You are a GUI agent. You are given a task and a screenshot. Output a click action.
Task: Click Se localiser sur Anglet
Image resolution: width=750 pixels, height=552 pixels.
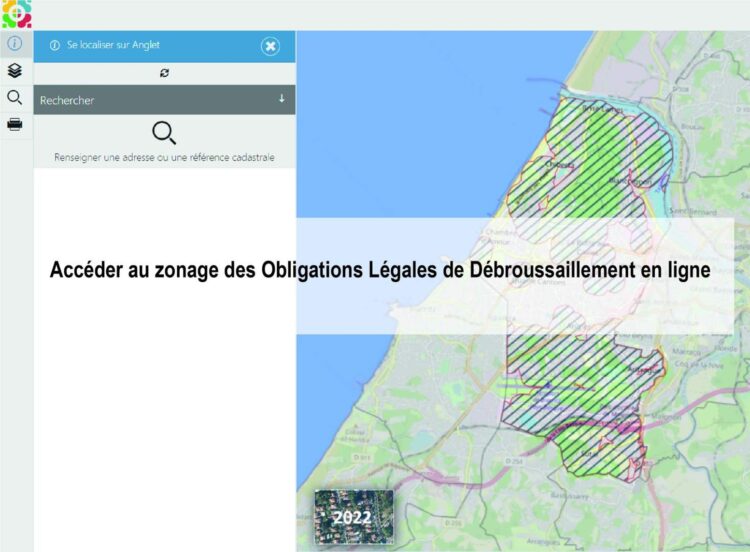(113, 46)
